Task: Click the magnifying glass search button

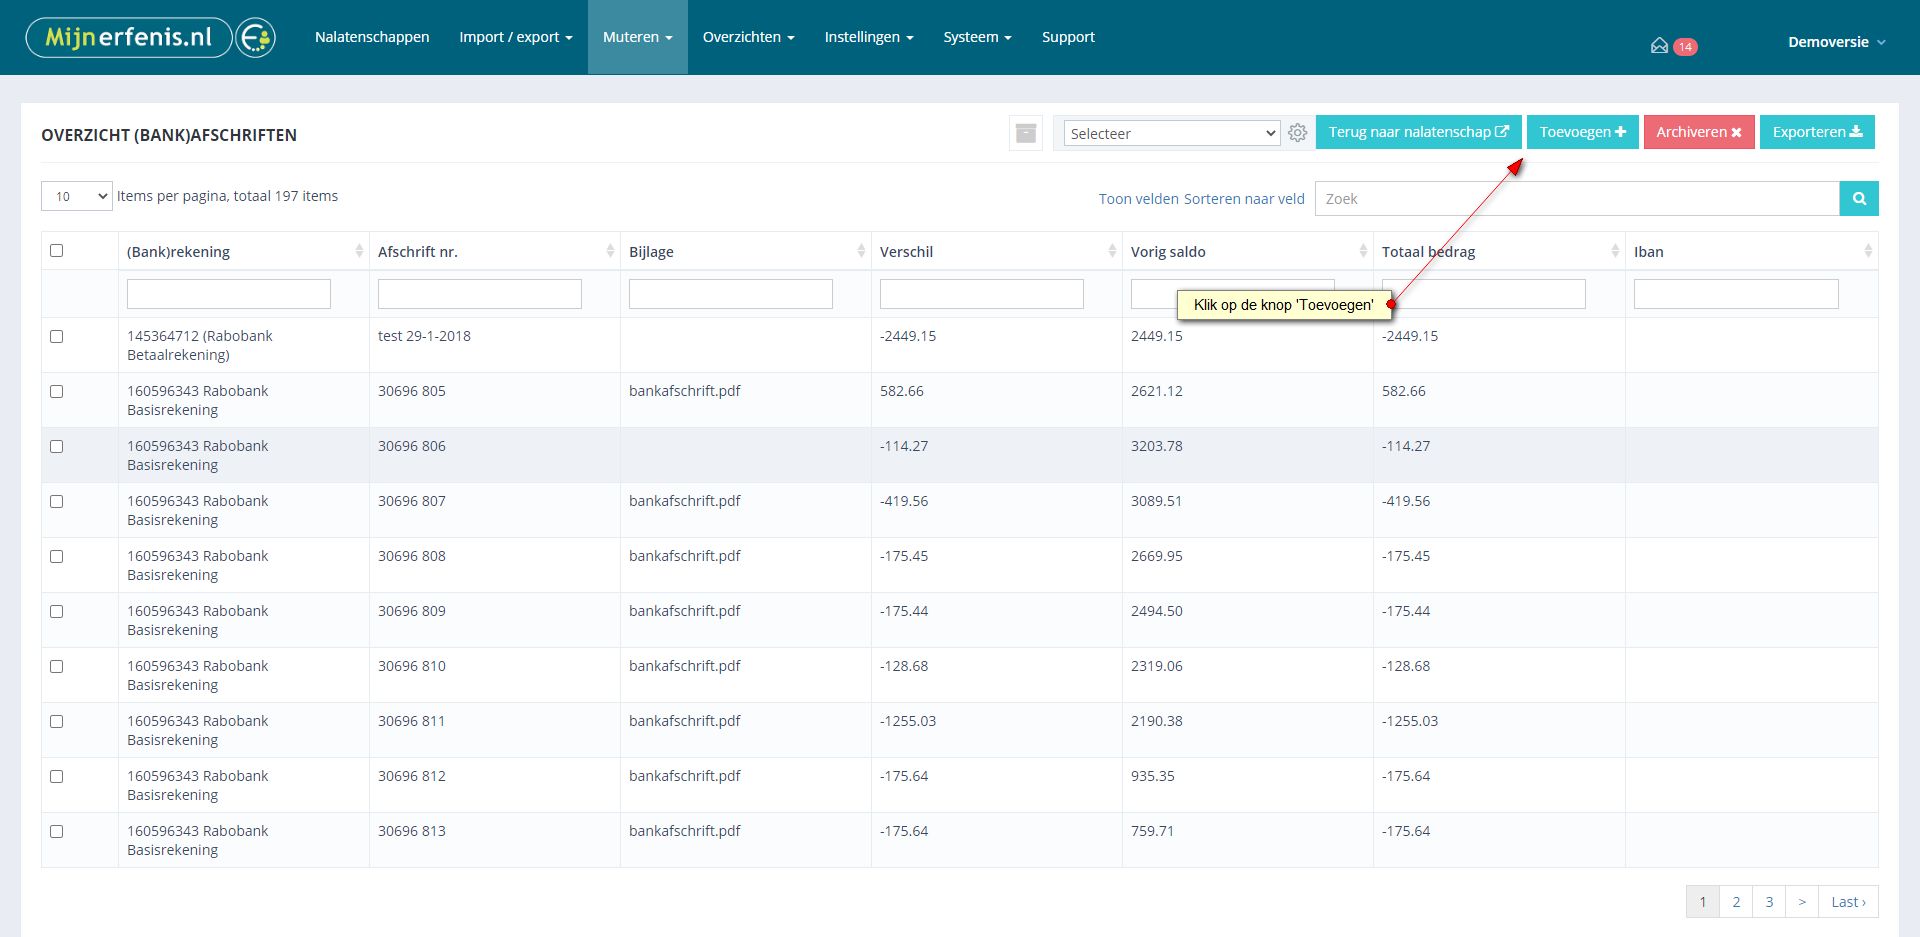Action: tap(1858, 199)
